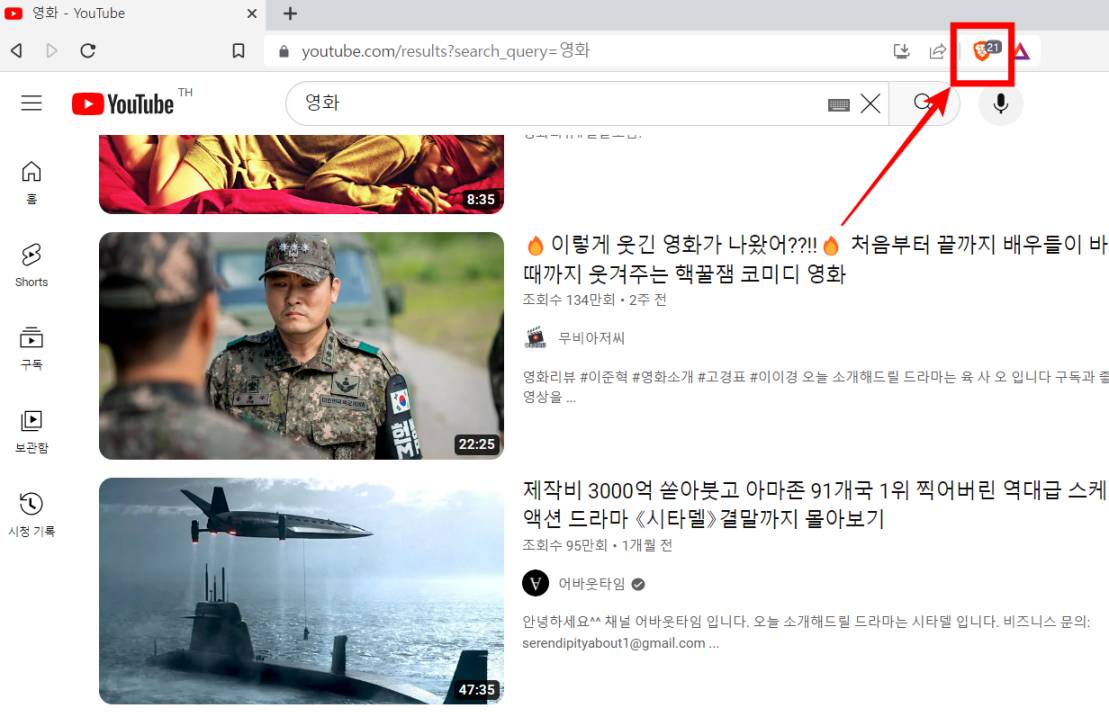Click the description mentioning serendipityabout1@gmail.com
This screenshot has width=1109, height=717.
[x=806, y=632]
